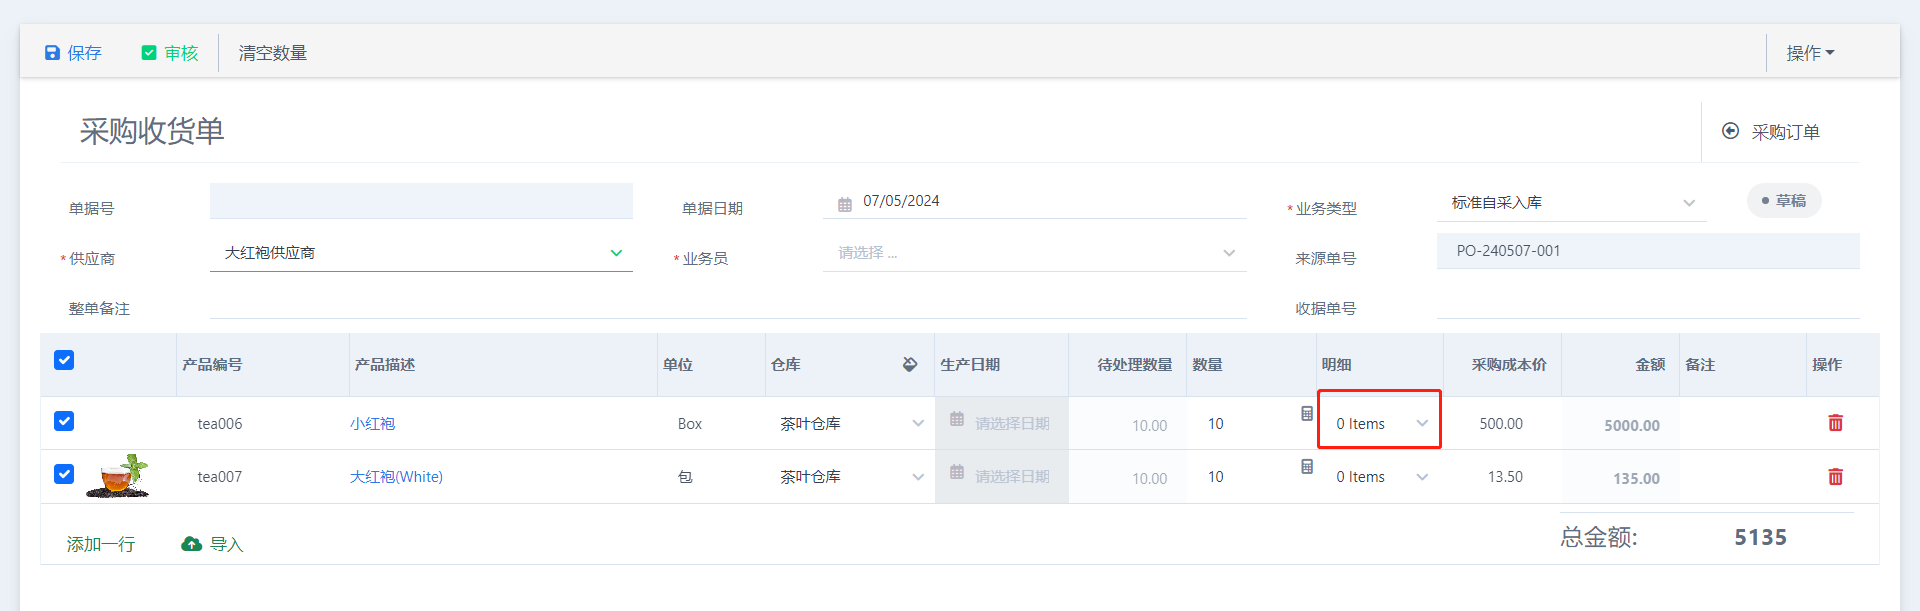Expand the 0 Items detail dropdown for tea006
1920x611 pixels.
(1380, 424)
